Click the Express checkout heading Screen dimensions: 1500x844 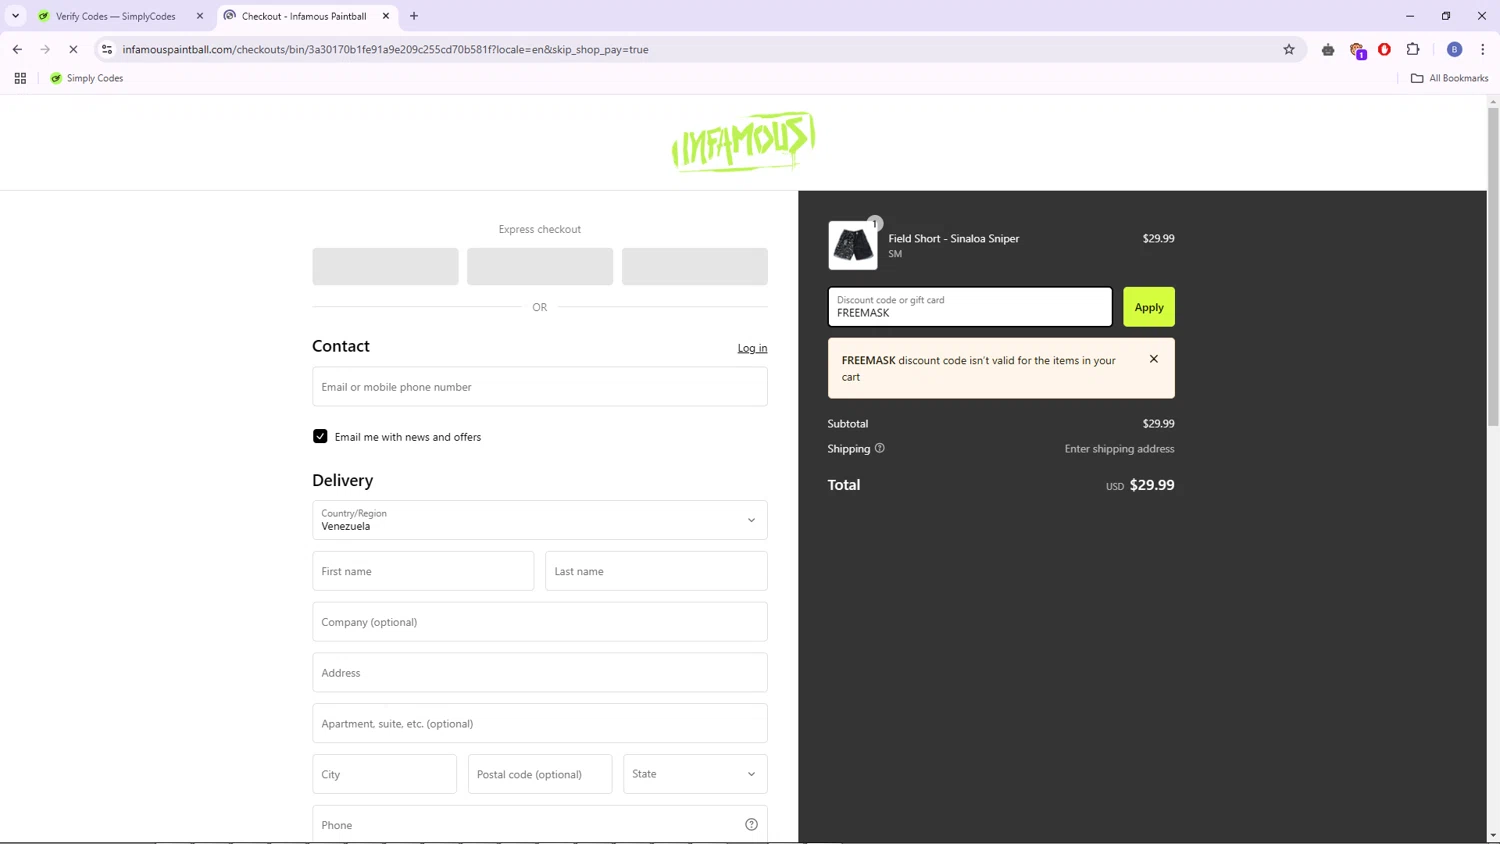tap(540, 229)
